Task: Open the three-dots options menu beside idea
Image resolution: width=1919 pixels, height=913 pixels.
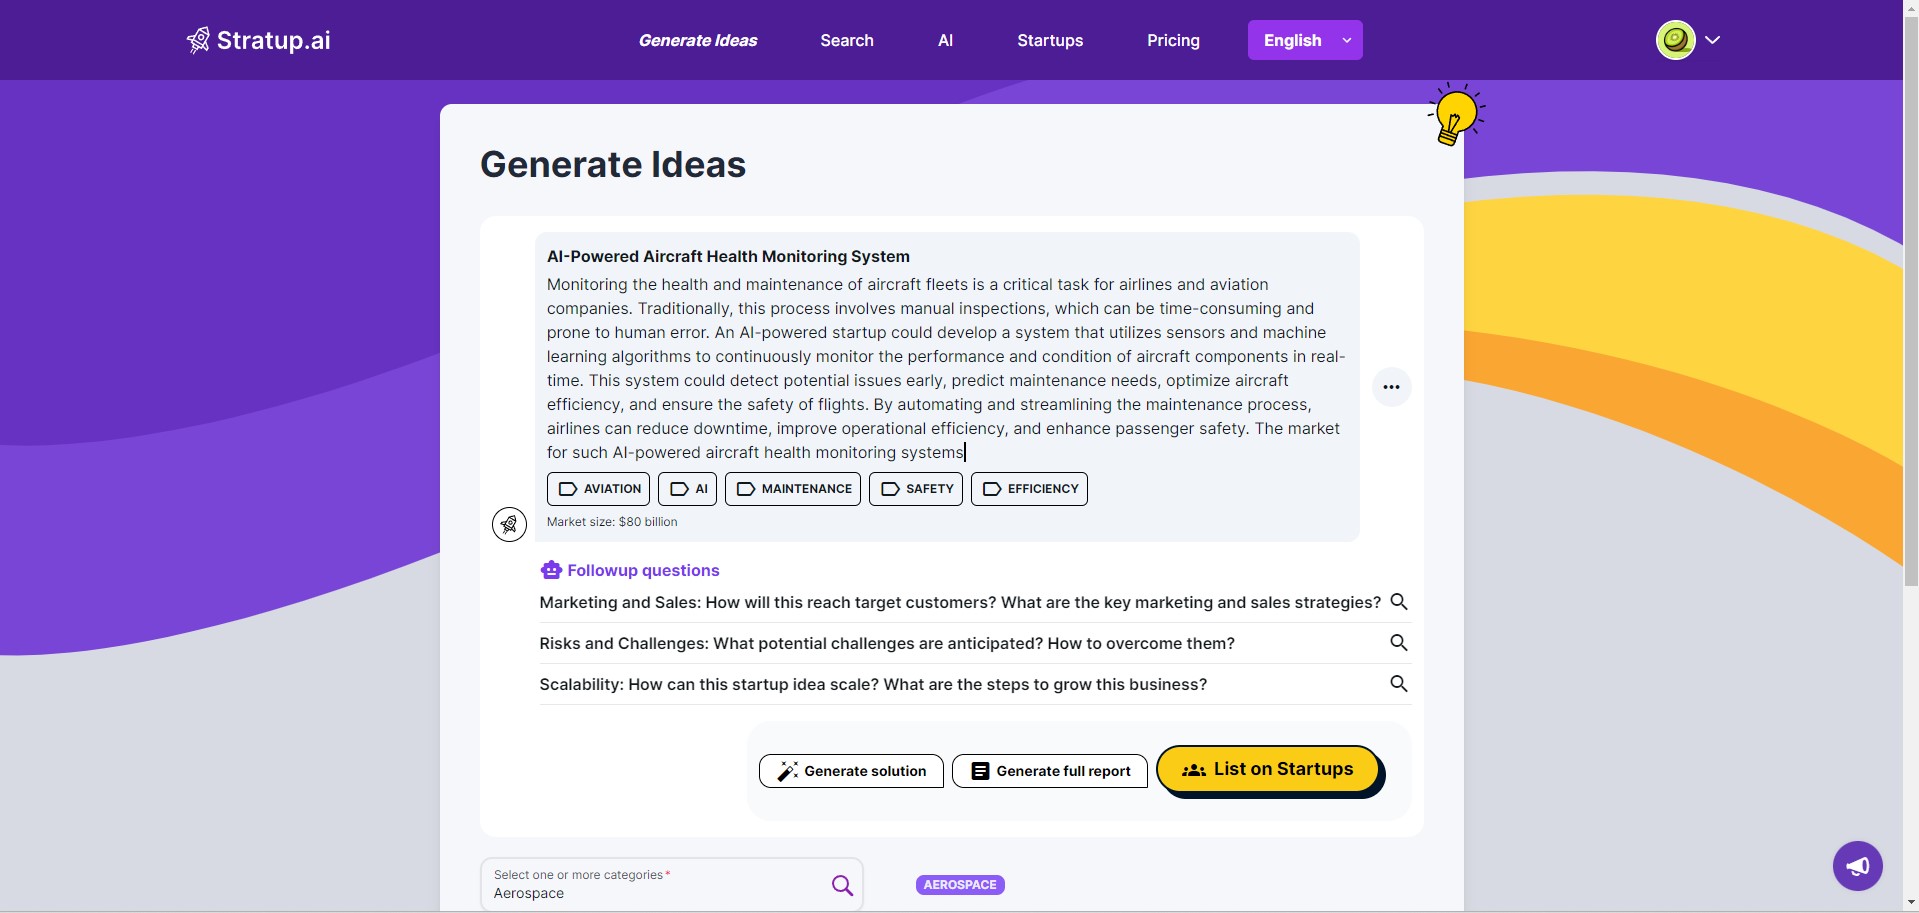Action: (x=1391, y=387)
